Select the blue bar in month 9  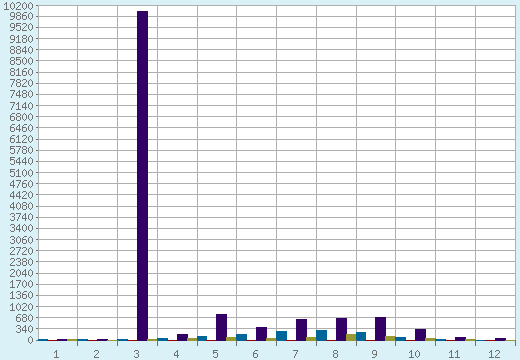(x=361, y=336)
